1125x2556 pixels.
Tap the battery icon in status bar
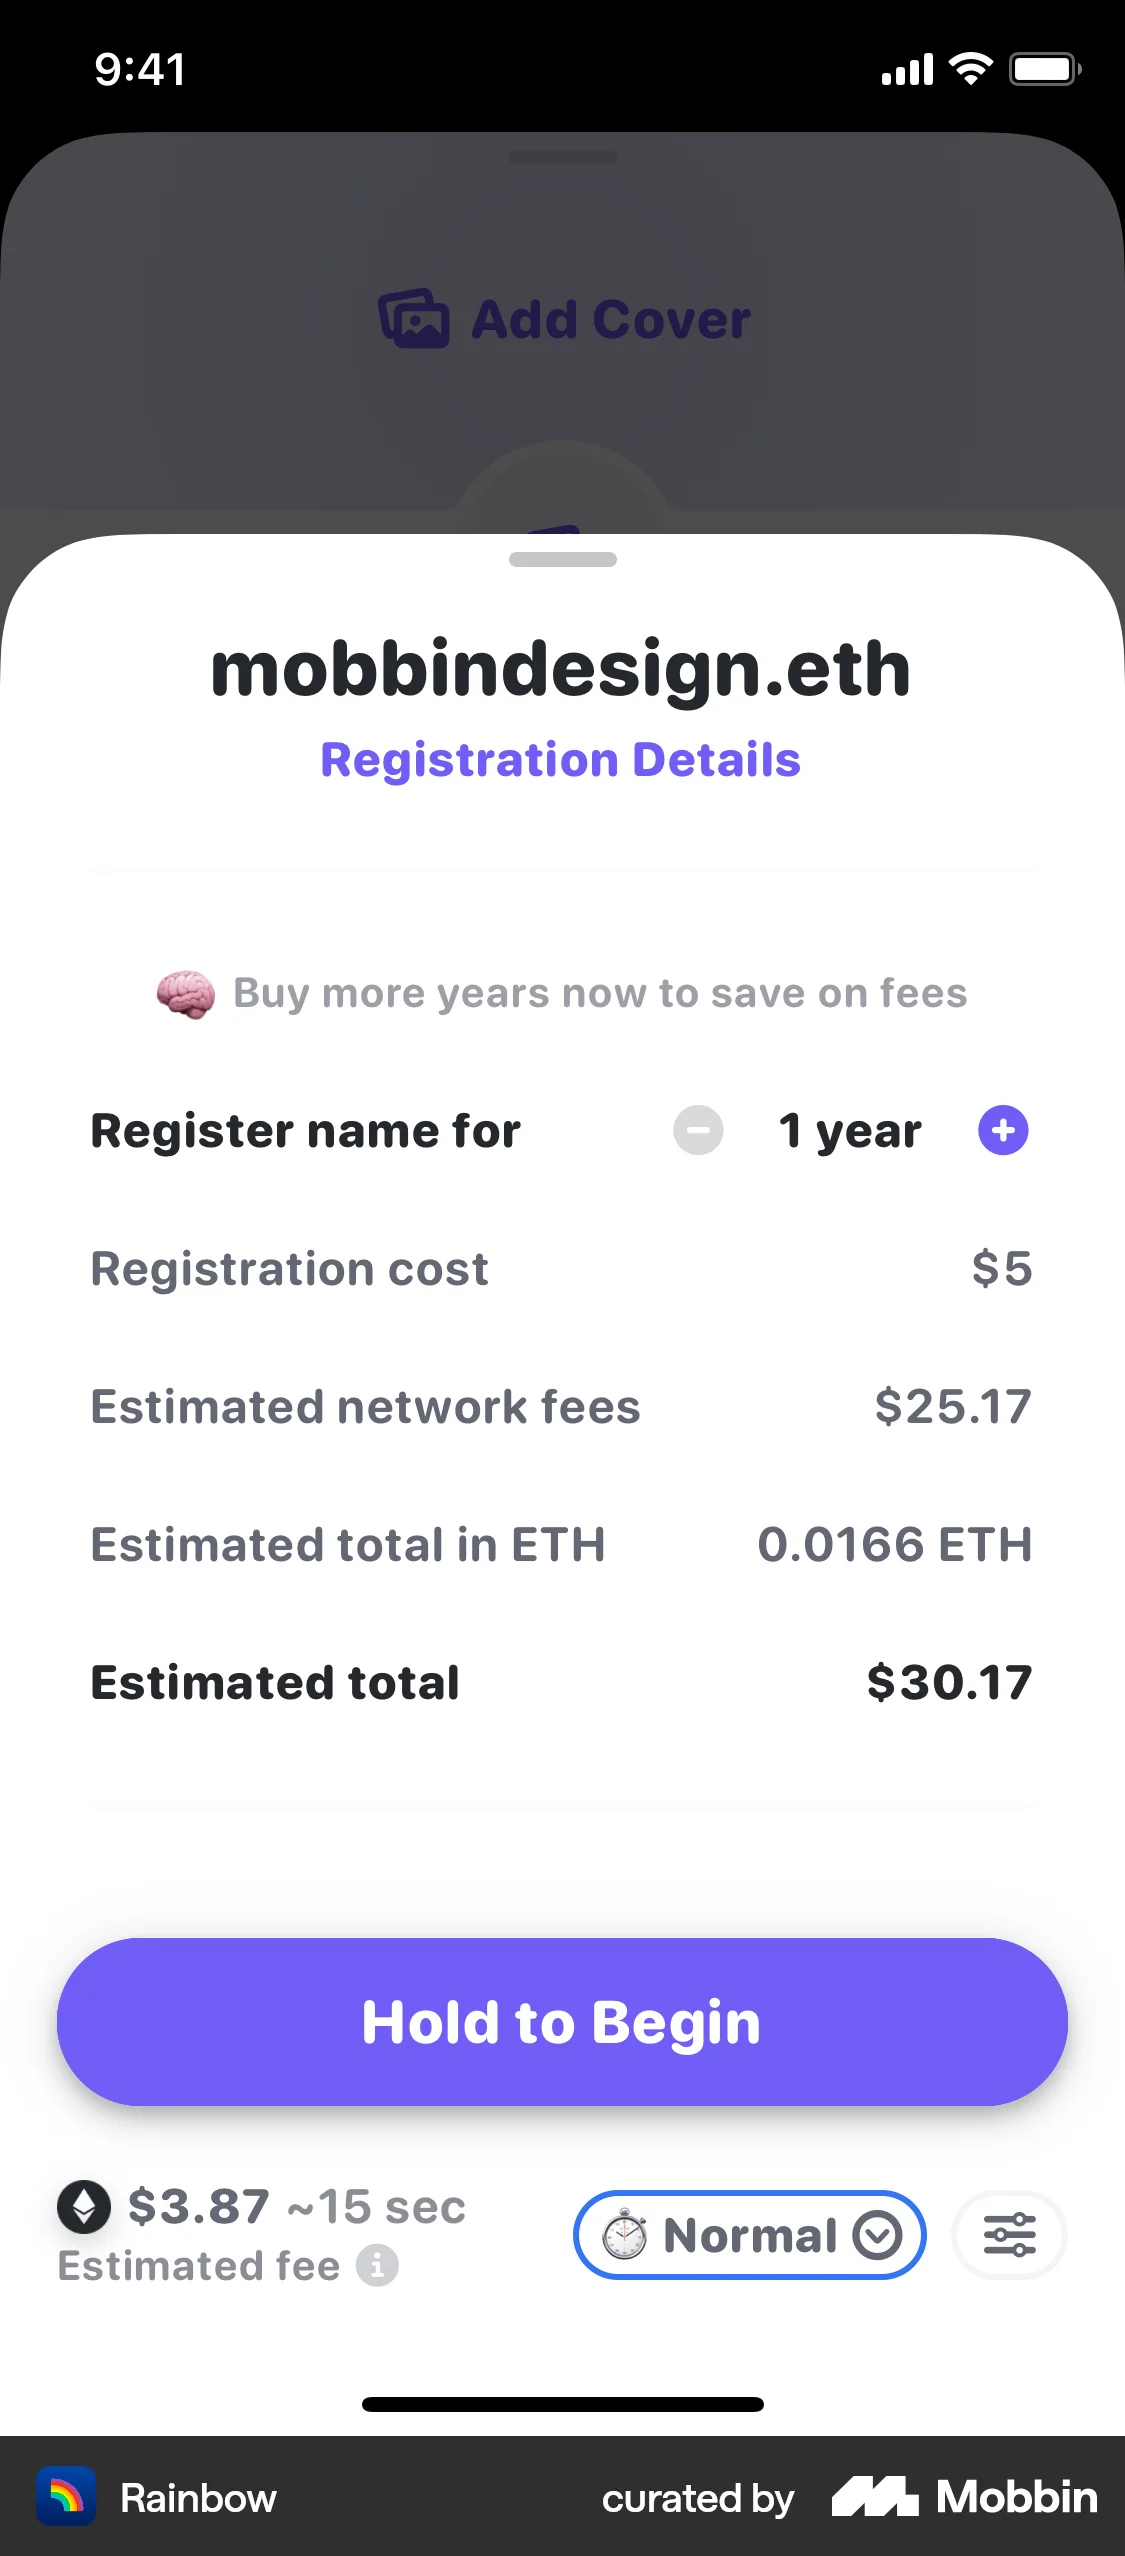[1044, 69]
